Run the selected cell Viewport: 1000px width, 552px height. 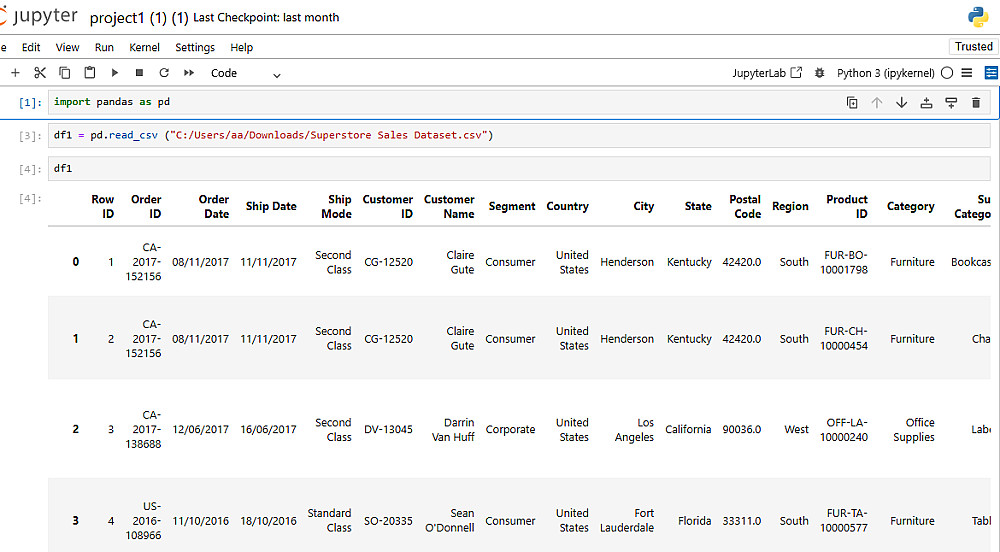(x=115, y=73)
